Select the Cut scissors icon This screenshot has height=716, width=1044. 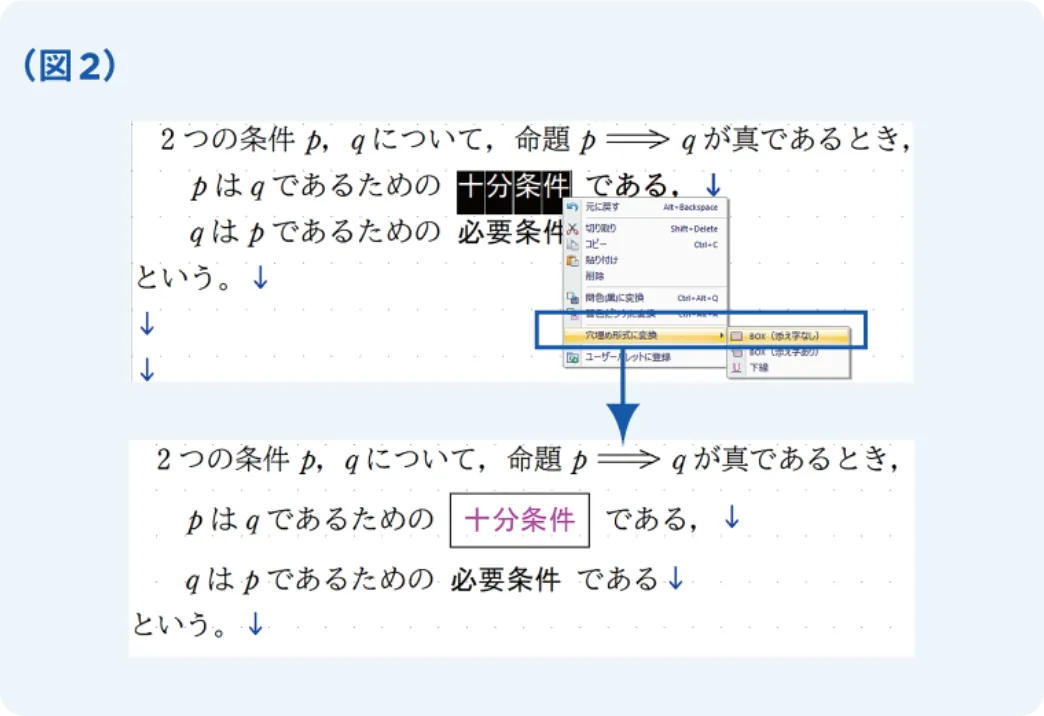572,229
